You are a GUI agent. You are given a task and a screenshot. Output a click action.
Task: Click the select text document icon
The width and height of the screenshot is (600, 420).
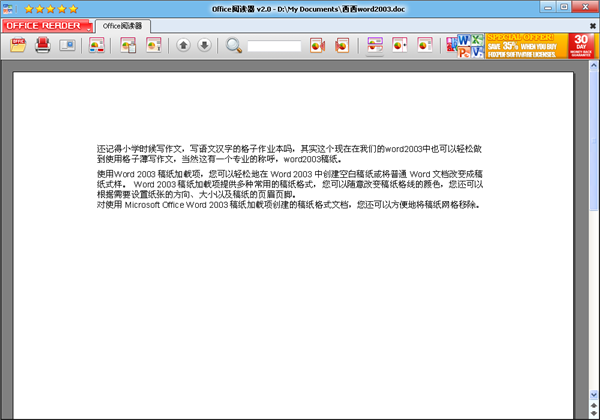point(153,45)
